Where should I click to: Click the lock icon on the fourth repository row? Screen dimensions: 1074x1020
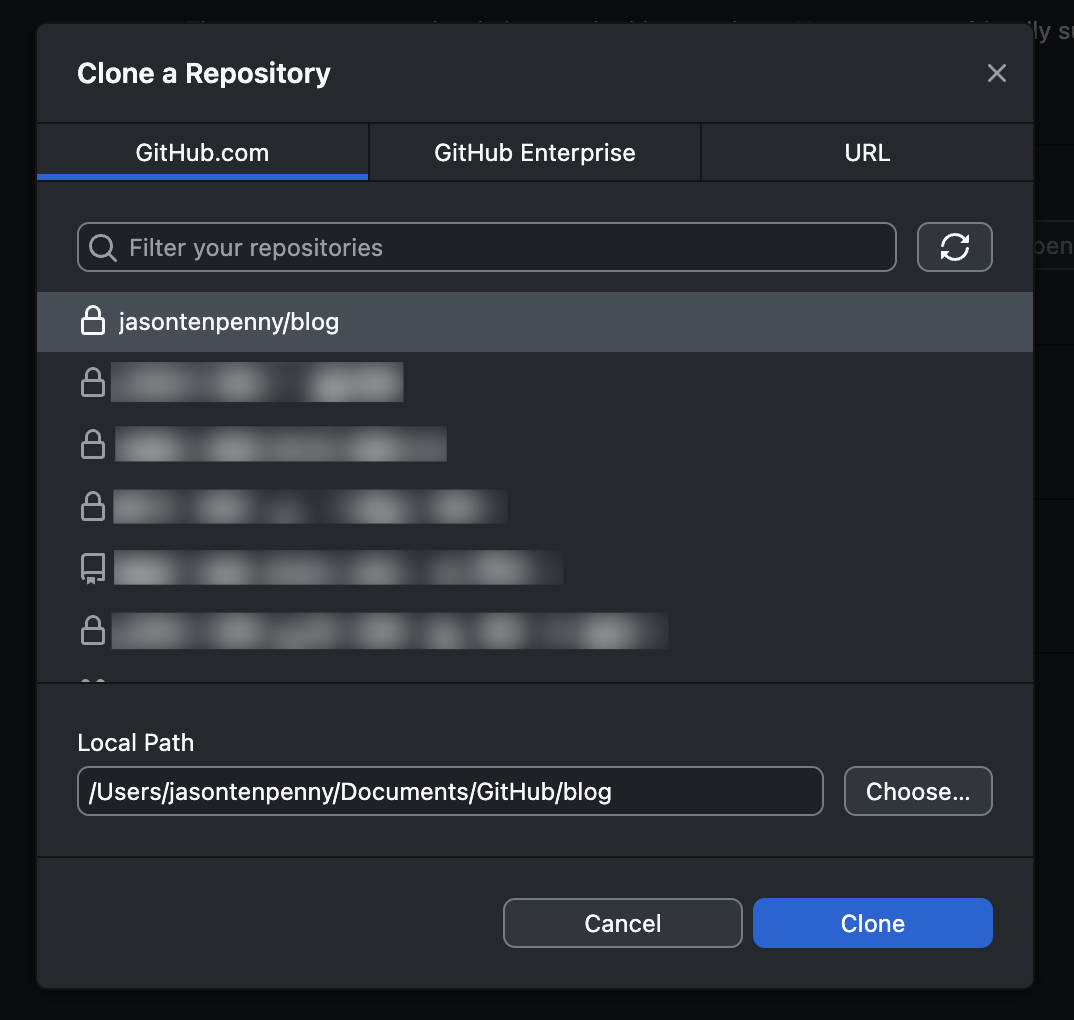click(93, 507)
